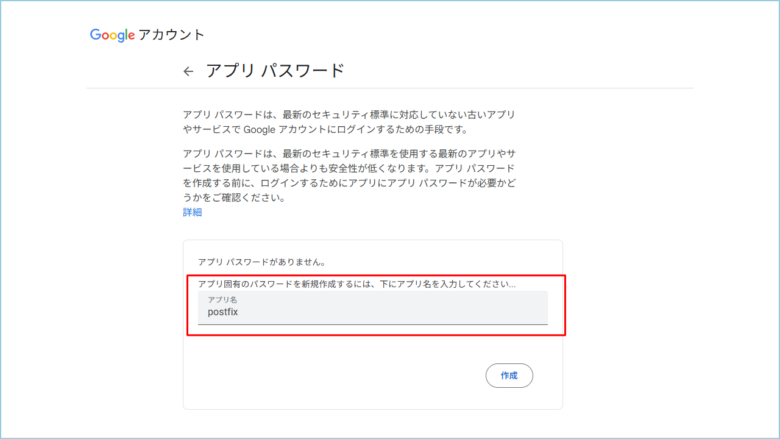
Task: Click the second paragraph about 安全性が低くなります
Action: point(349,176)
